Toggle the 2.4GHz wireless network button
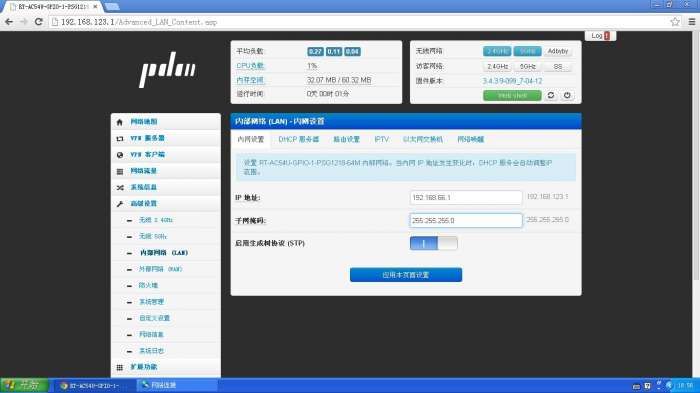 point(497,51)
